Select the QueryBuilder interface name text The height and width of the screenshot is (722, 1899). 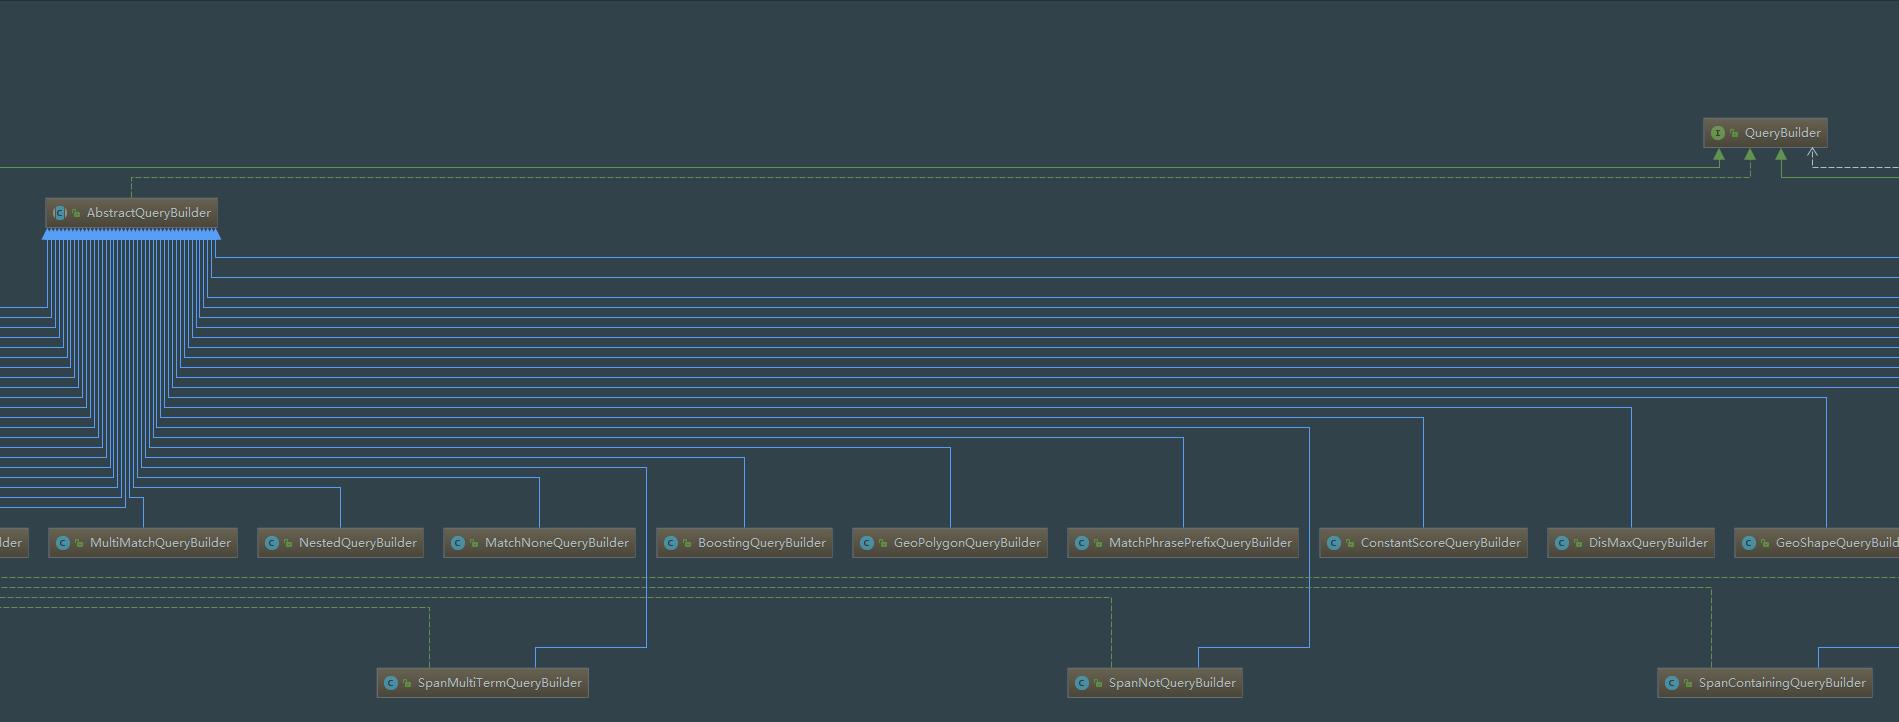click(x=1782, y=133)
